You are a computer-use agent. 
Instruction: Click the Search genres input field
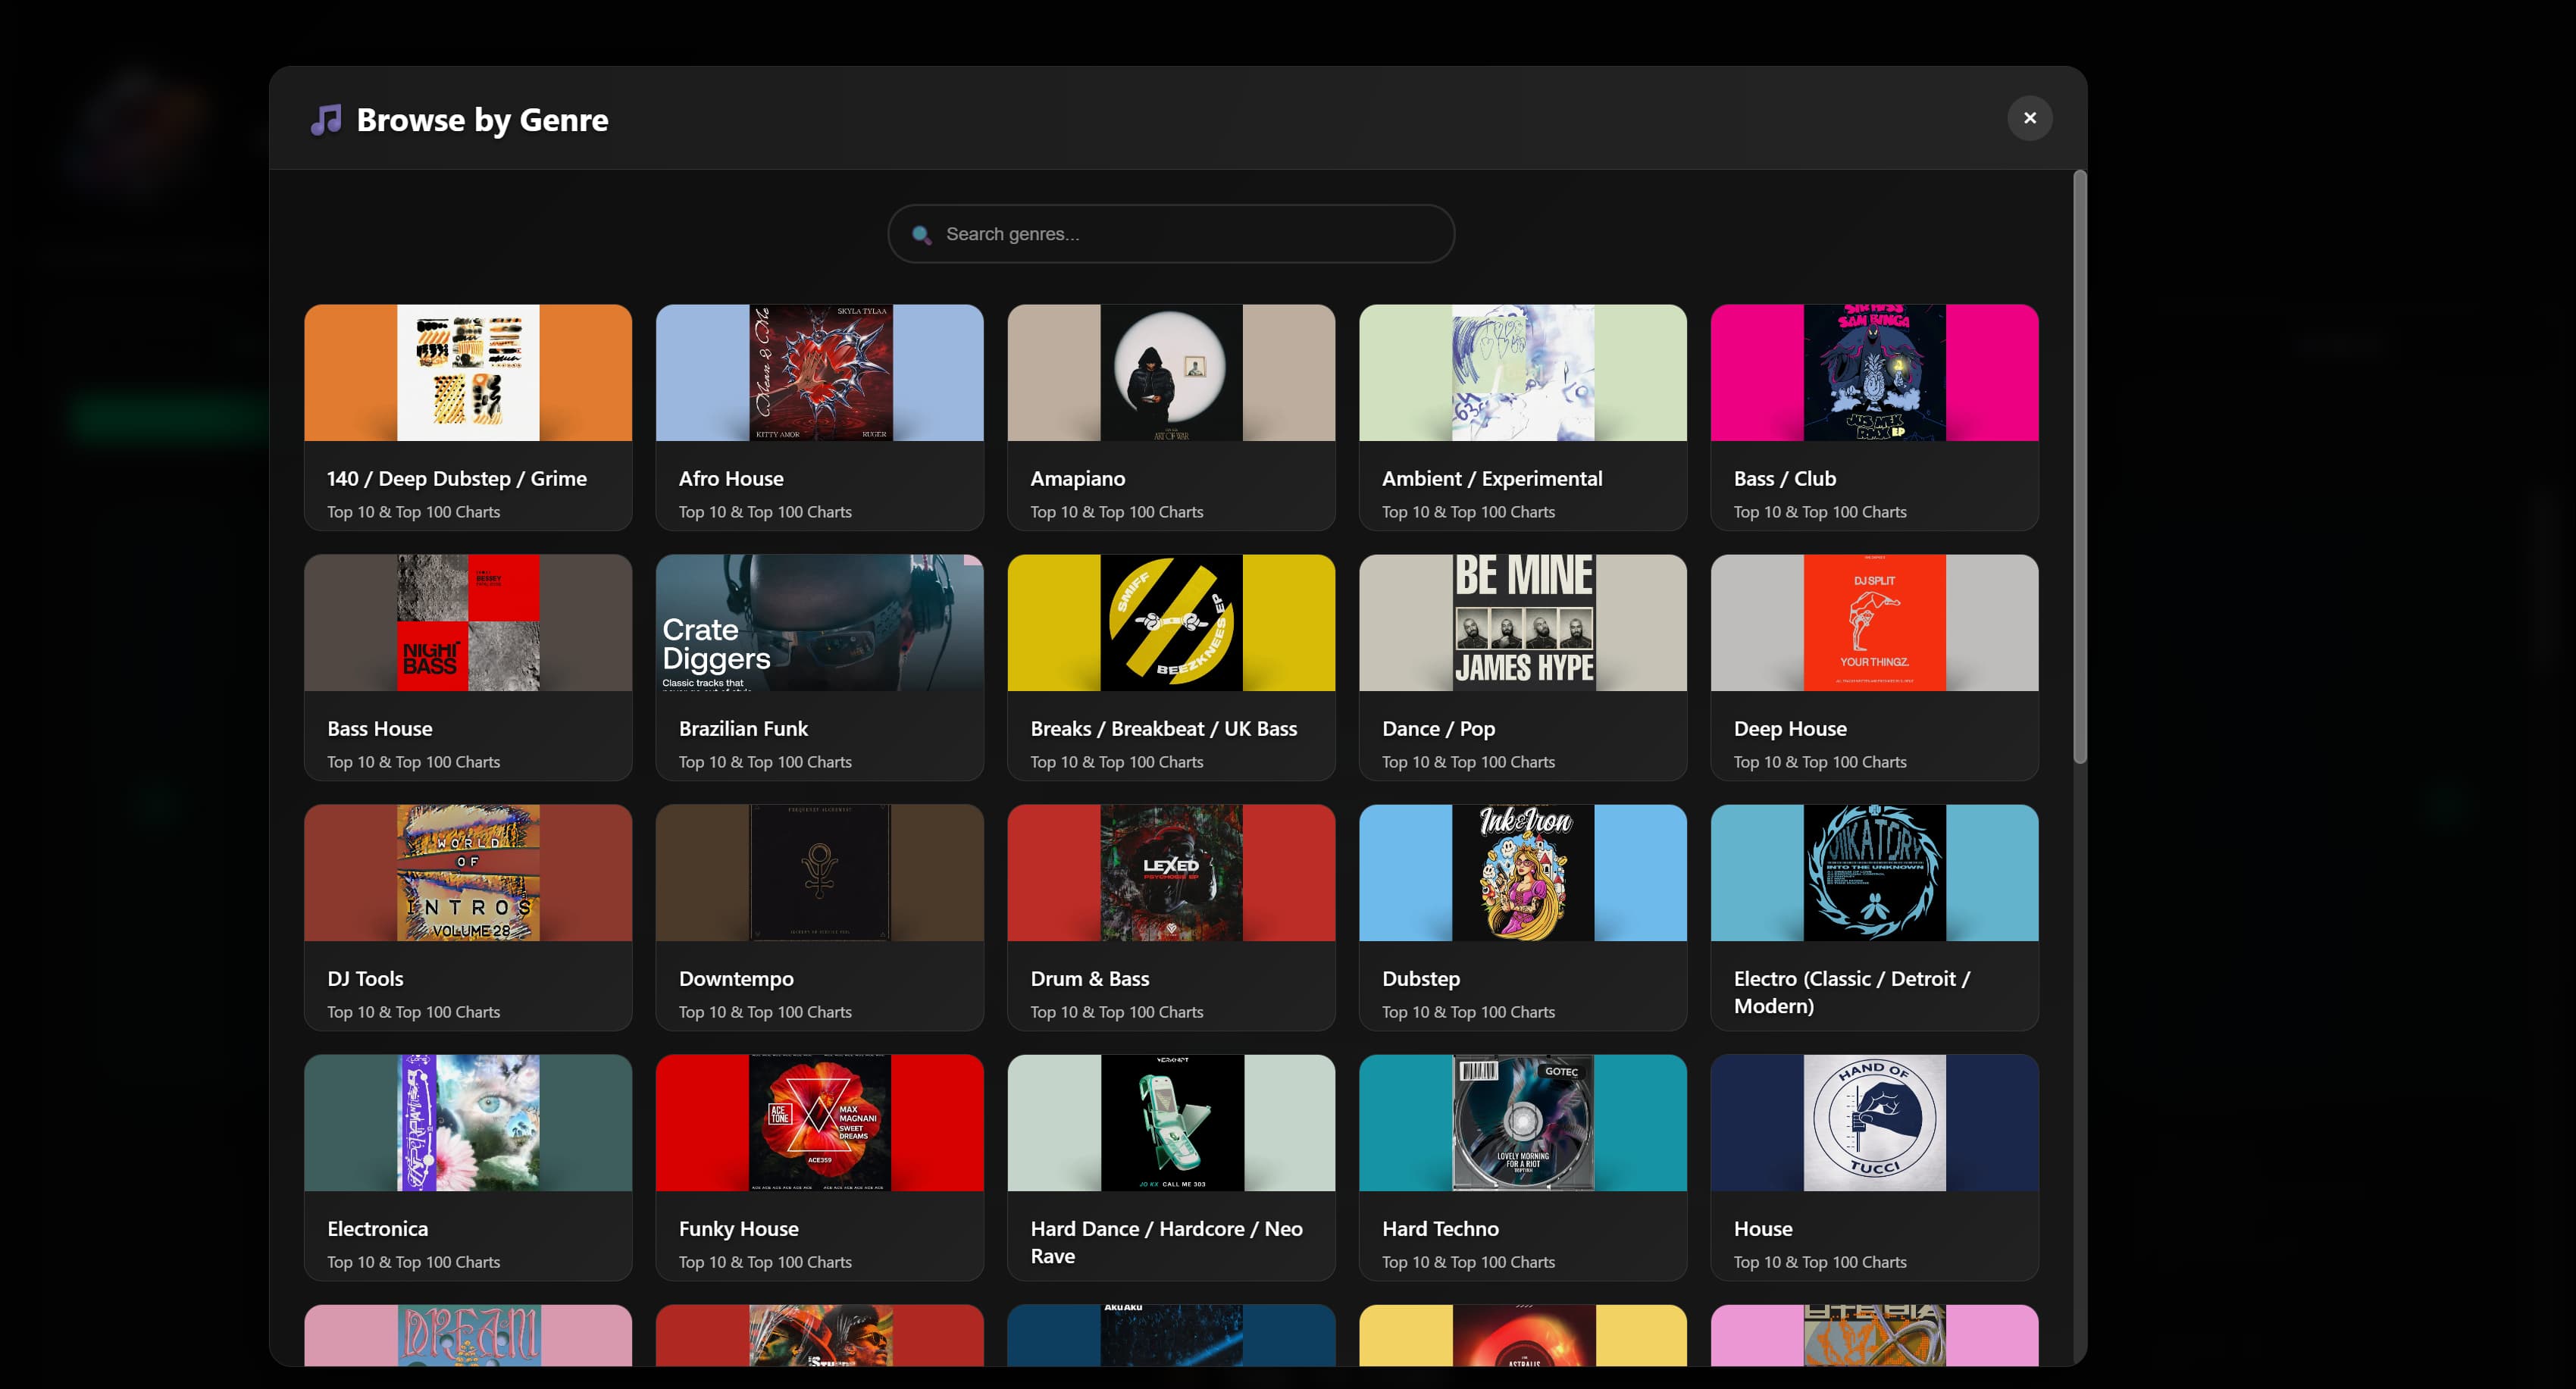tap(1171, 234)
